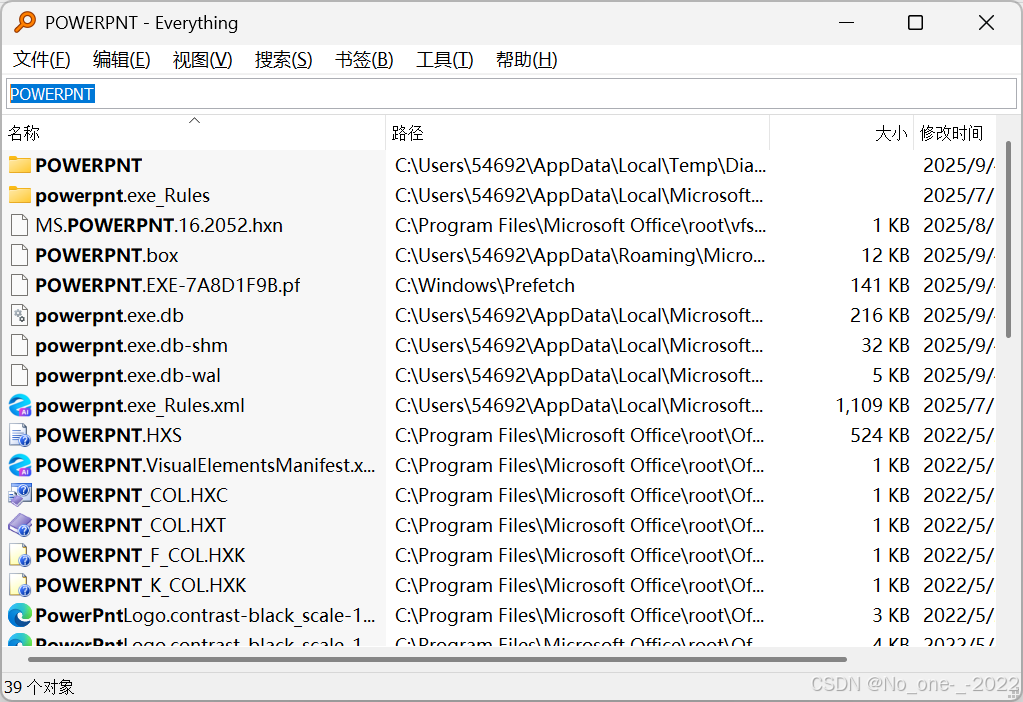Click the Edge icon of powerpnt.exe_Rules.xml
The width and height of the screenshot is (1023, 702).
point(20,405)
